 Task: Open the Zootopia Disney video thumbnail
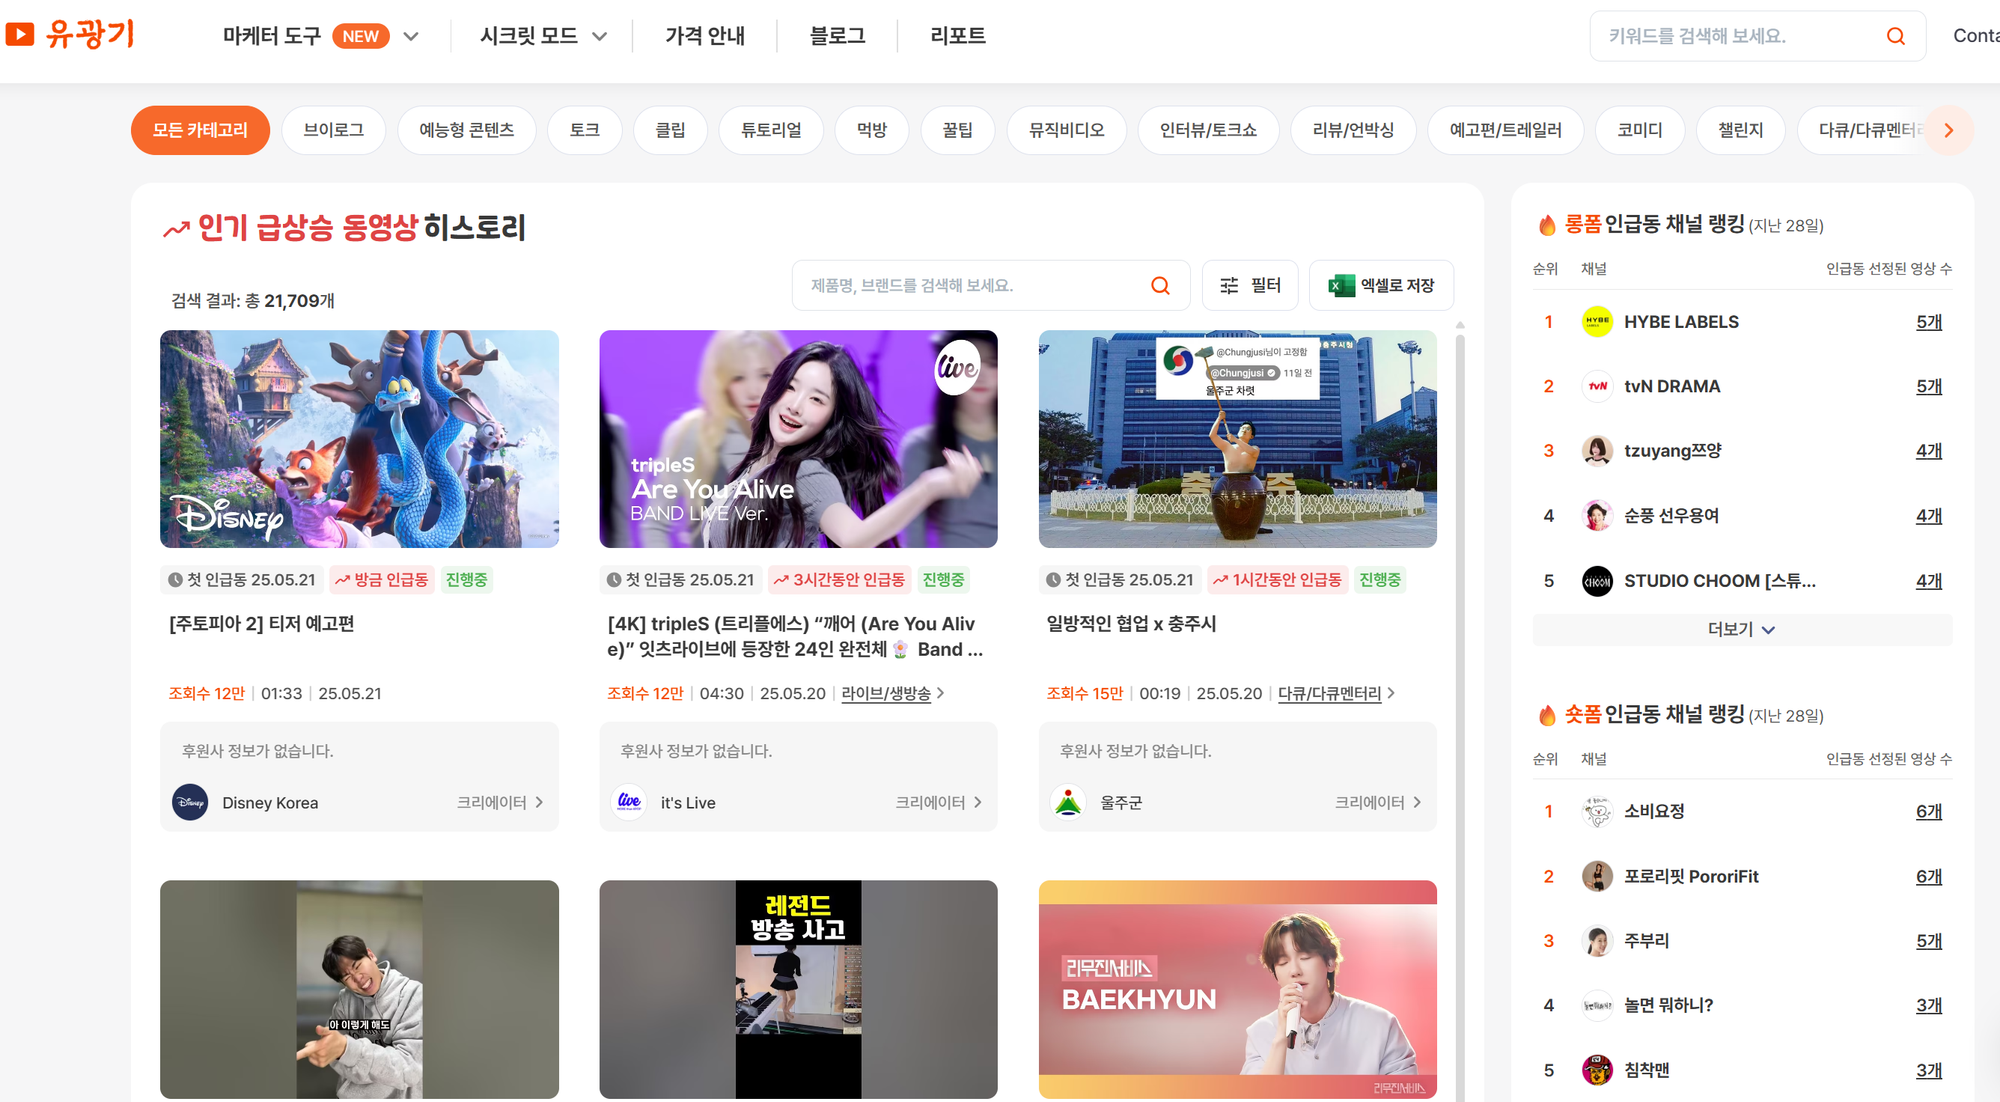coord(359,439)
